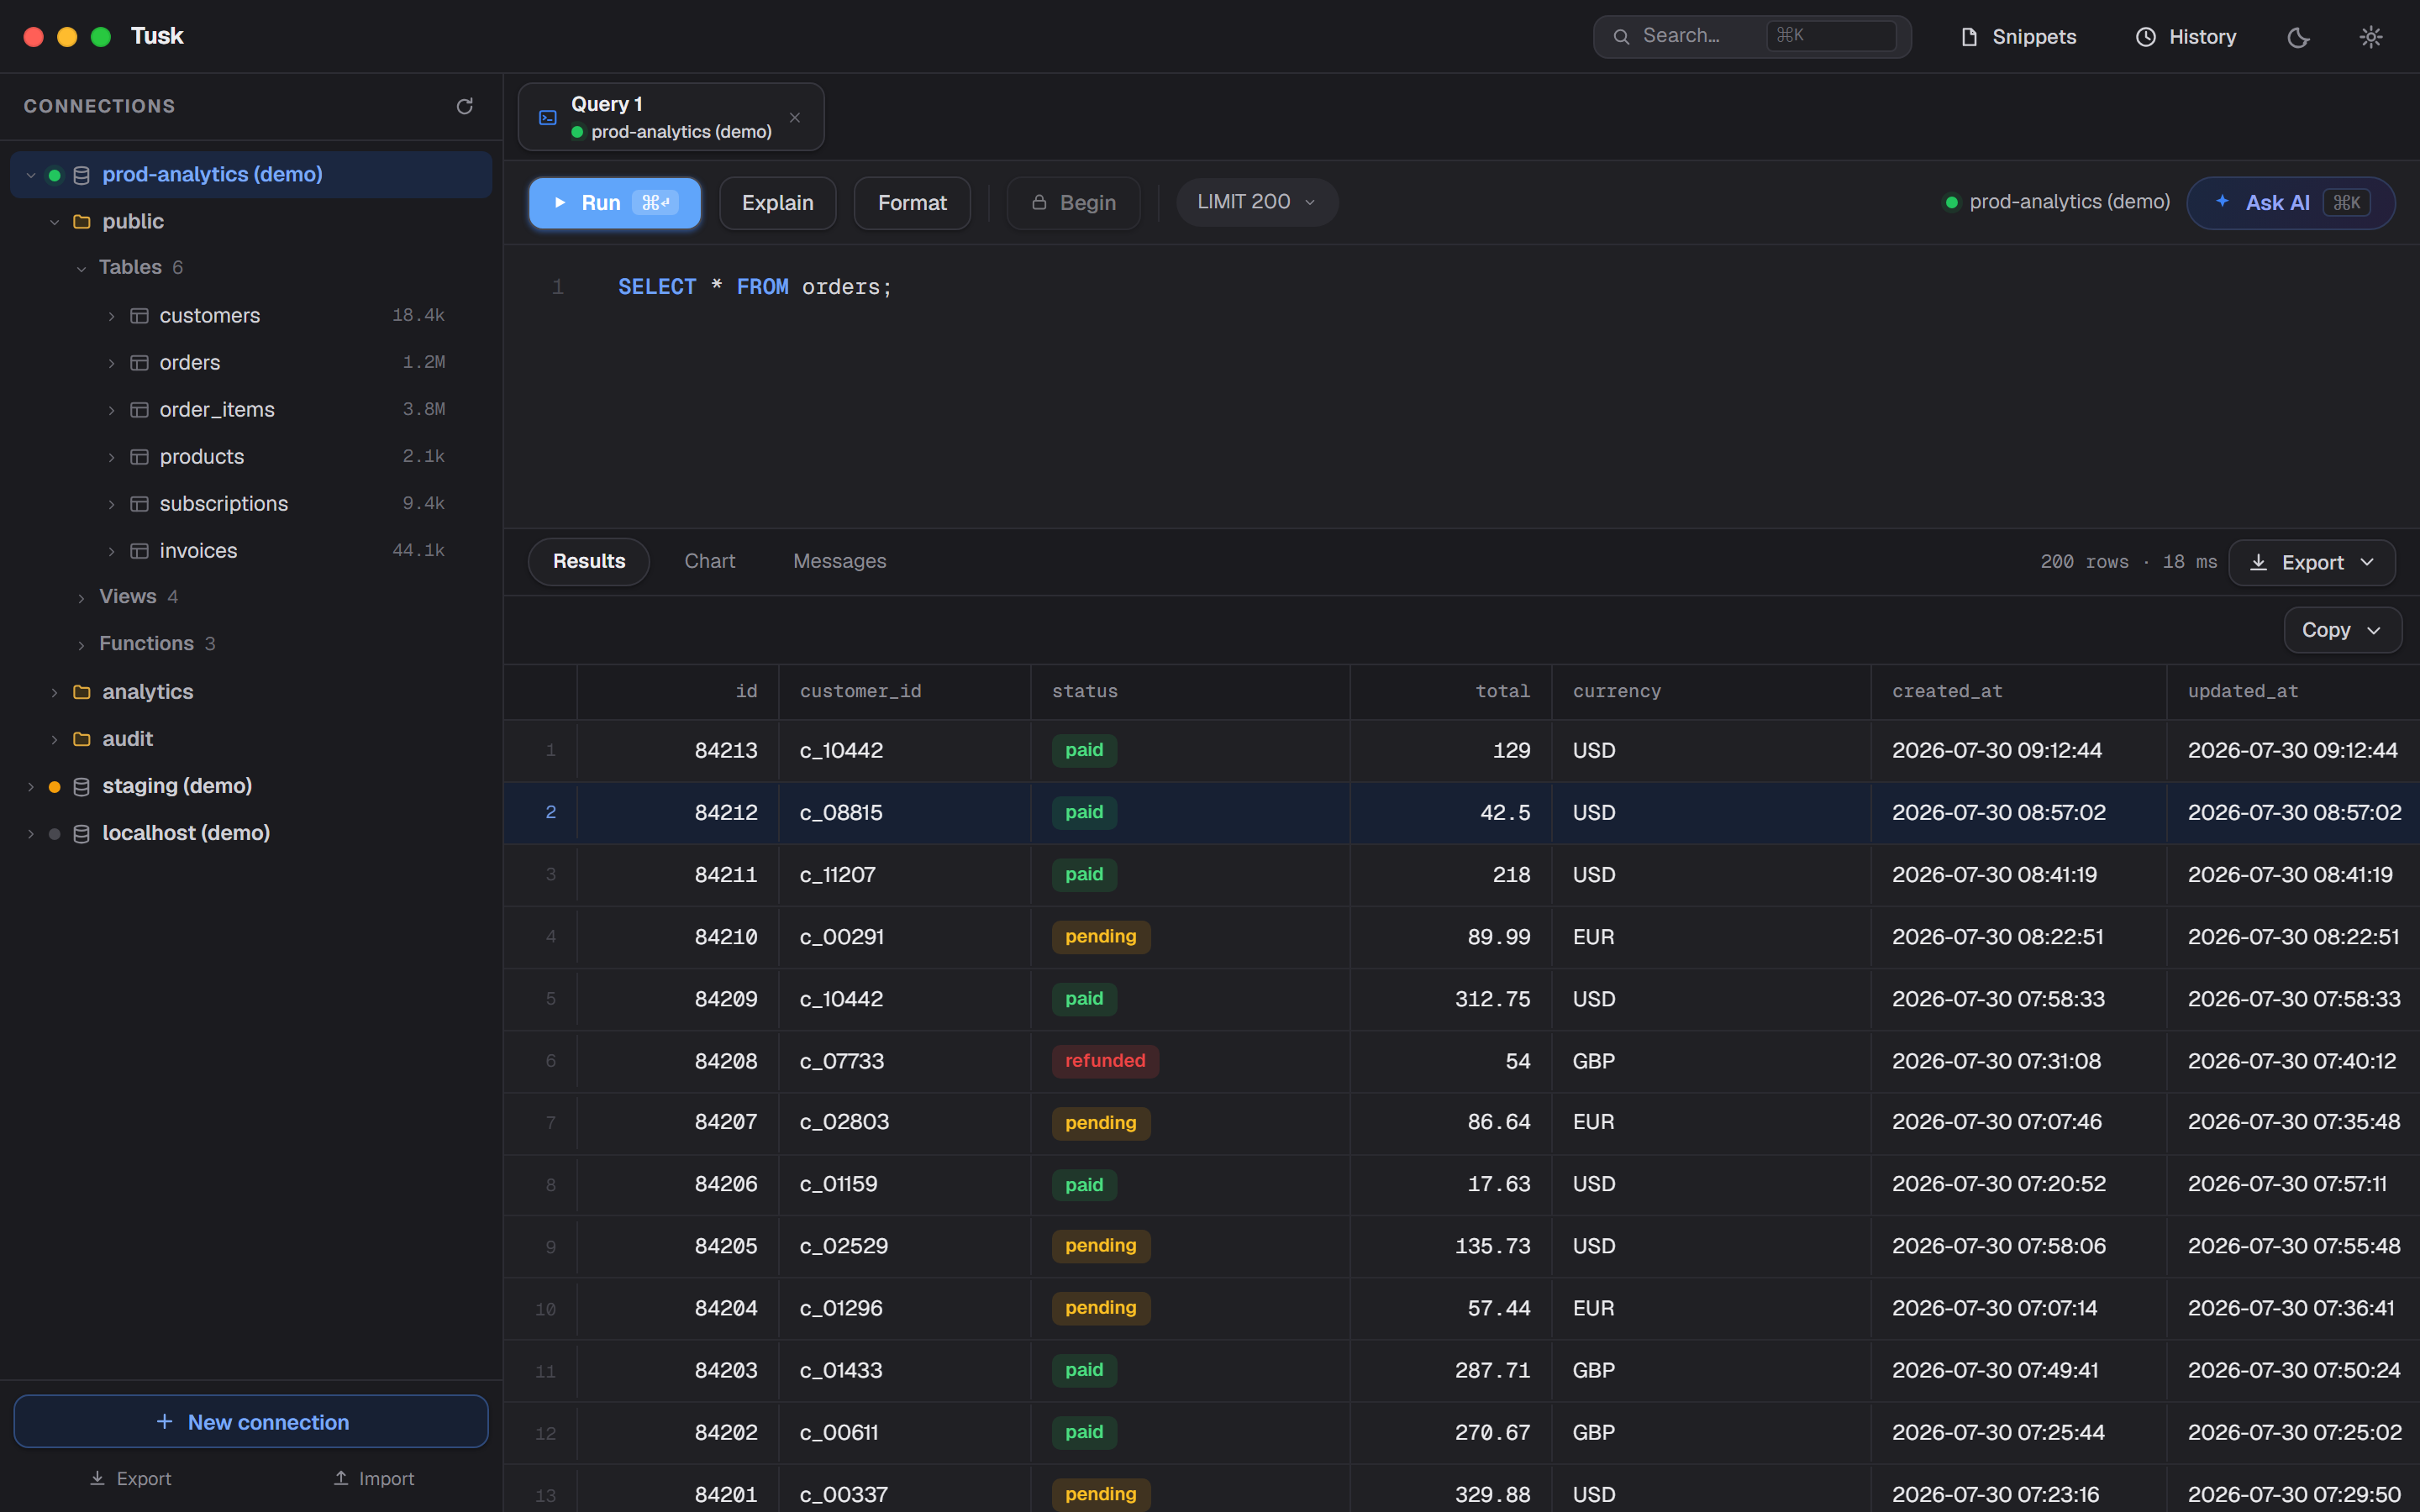Screen dimensions: 2420x1512
Task: Select row number 7 gutter
Action: (550, 1123)
